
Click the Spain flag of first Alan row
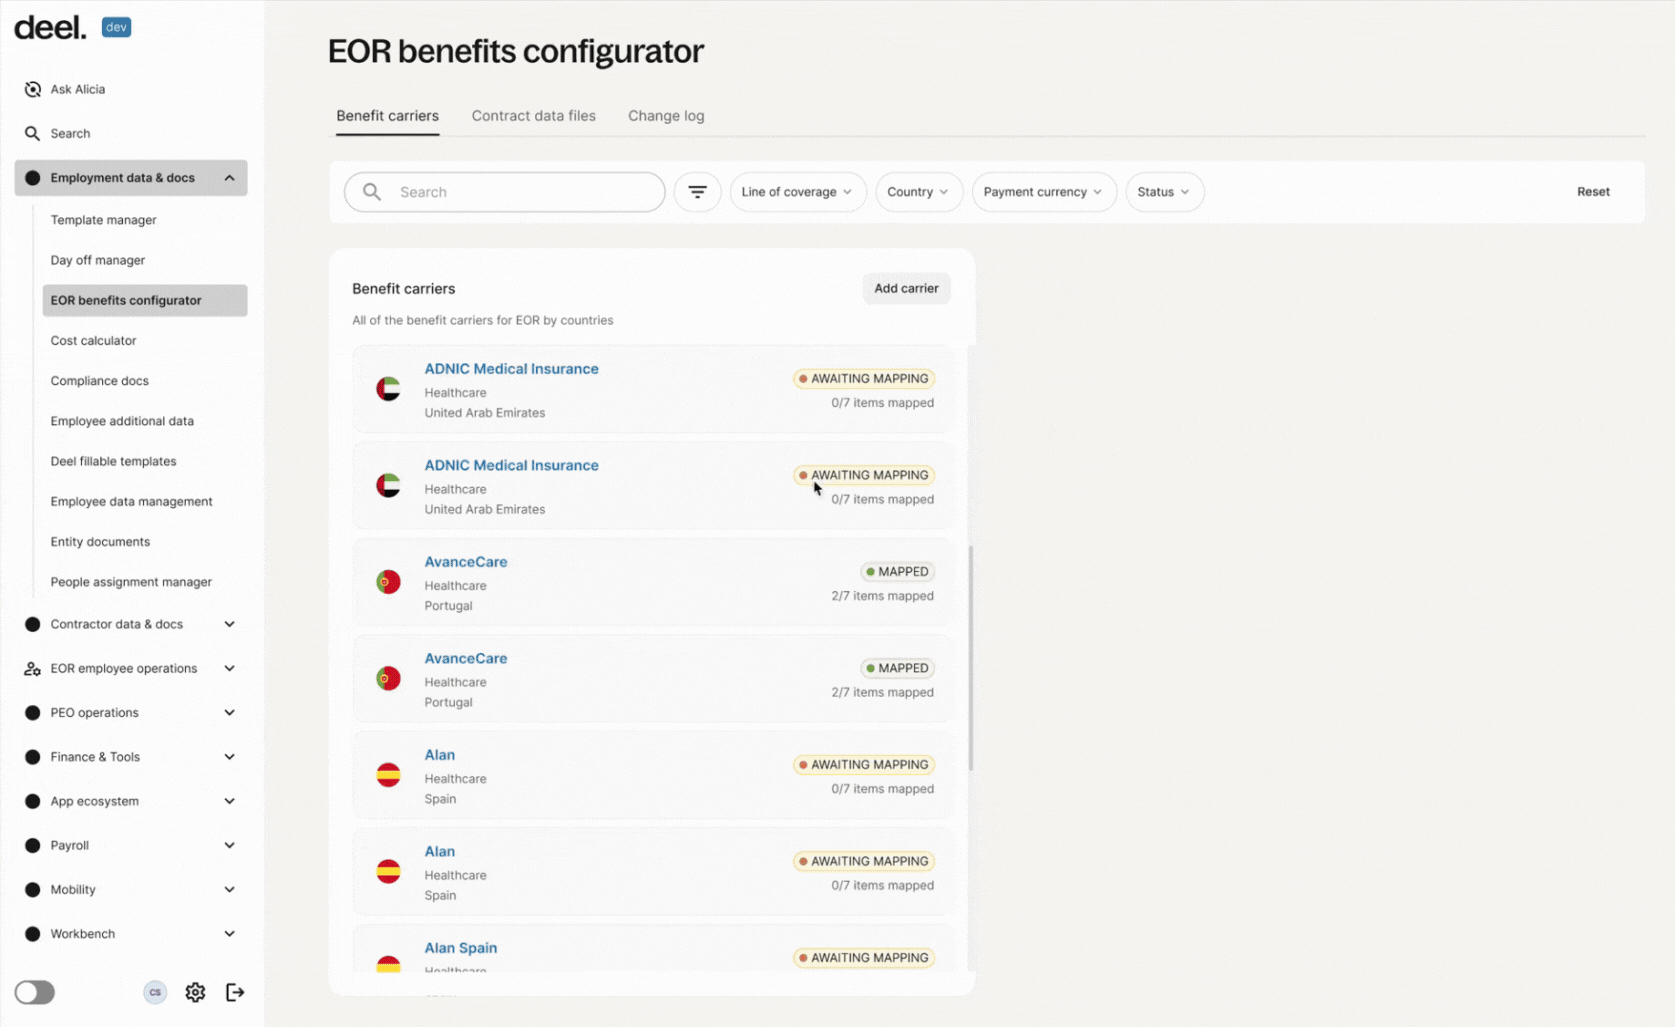[x=388, y=775]
